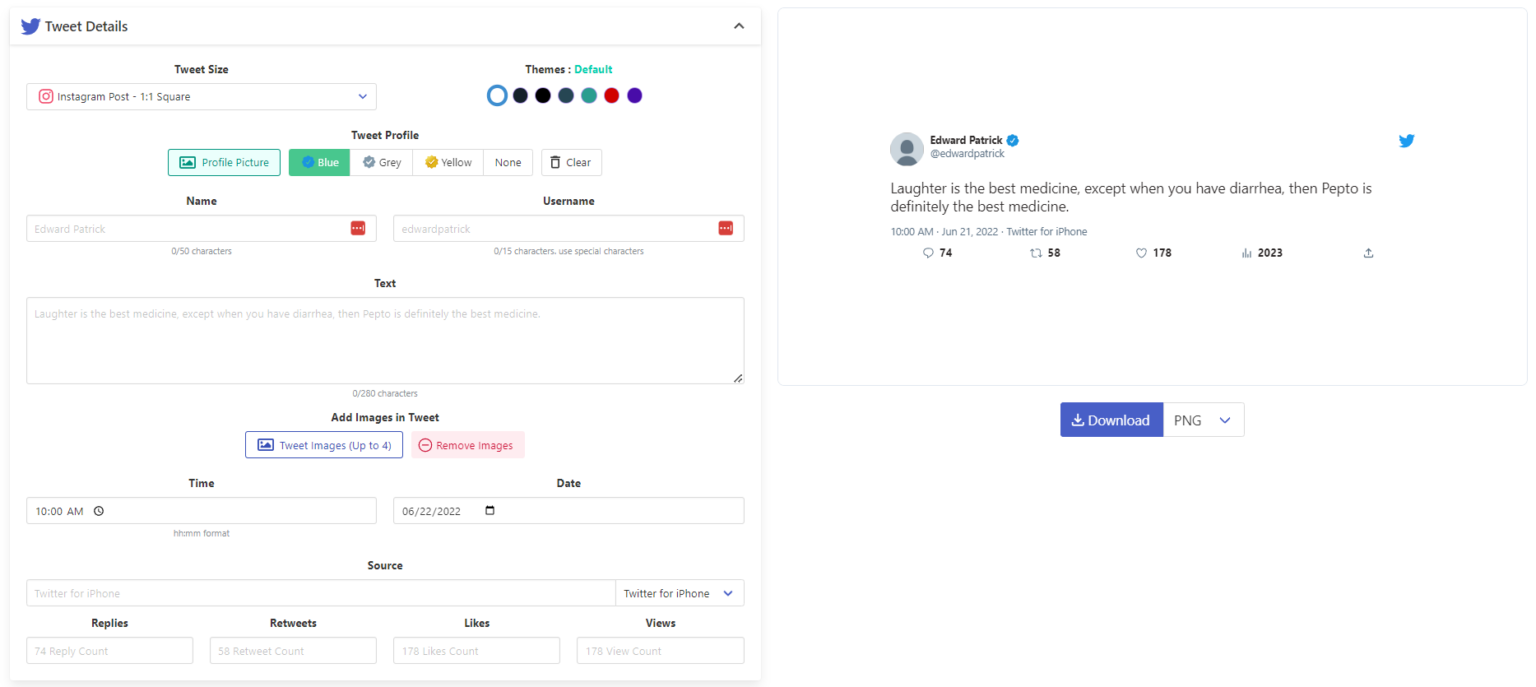Image resolution: width=1536 pixels, height=687 pixels.
Task: Click the like heart icon in the tweet preview
Action: click(1140, 253)
